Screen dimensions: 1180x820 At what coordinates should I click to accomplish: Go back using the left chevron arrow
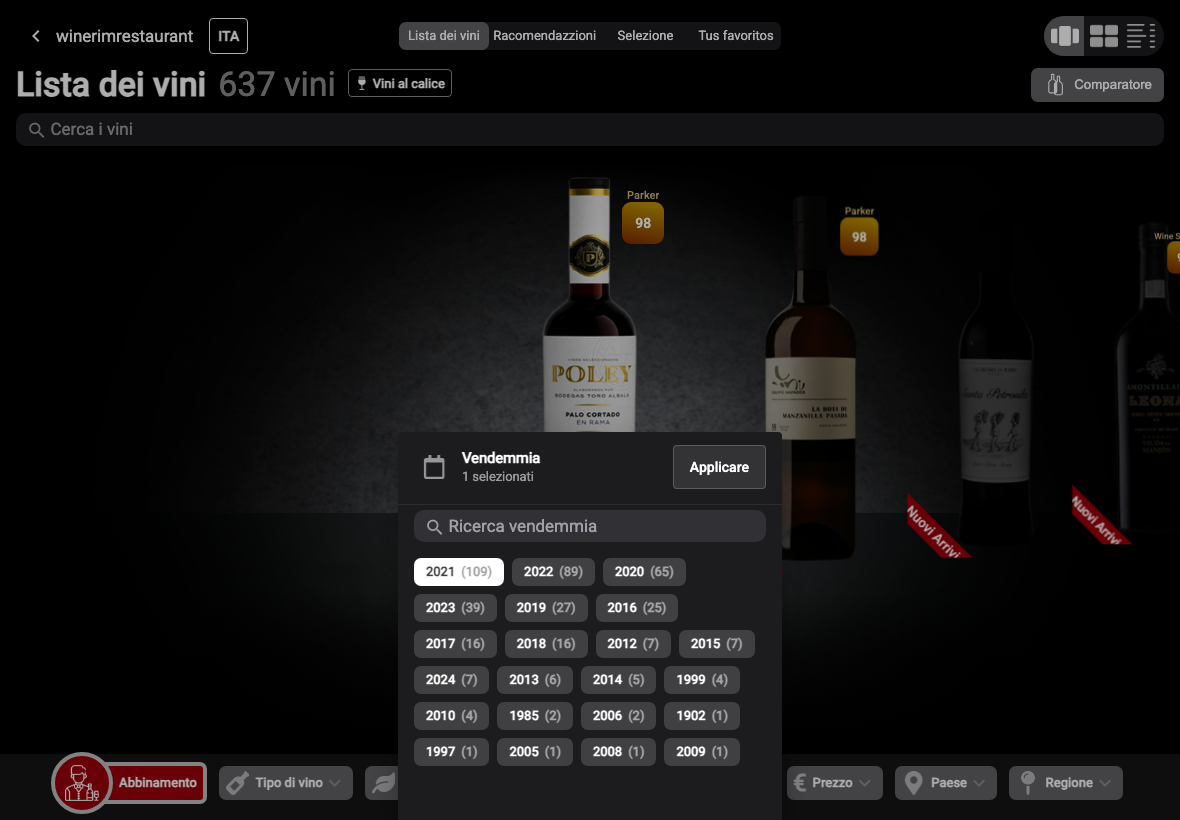click(x=35, y=36)
